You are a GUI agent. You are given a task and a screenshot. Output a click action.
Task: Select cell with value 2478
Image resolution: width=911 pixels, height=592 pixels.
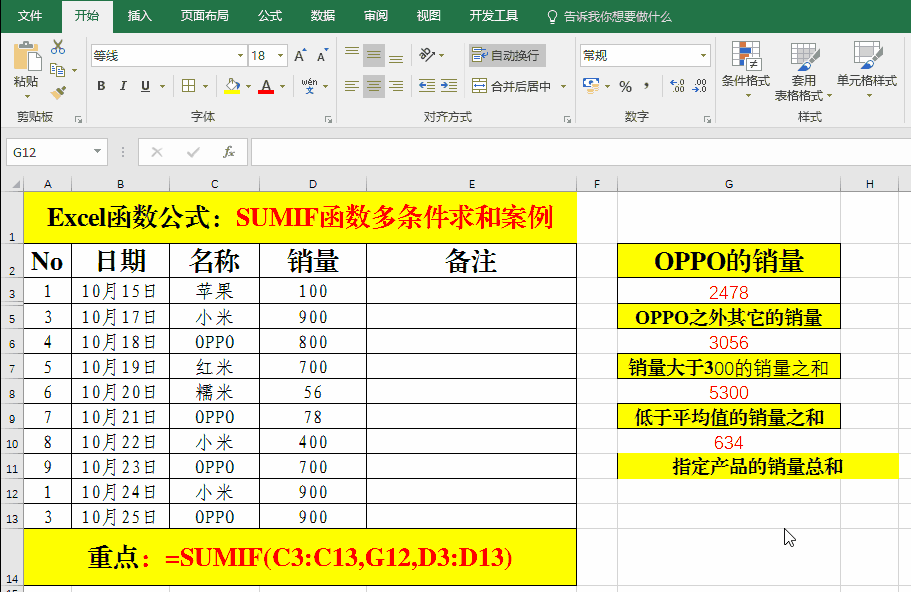click(x=729, y=291)
